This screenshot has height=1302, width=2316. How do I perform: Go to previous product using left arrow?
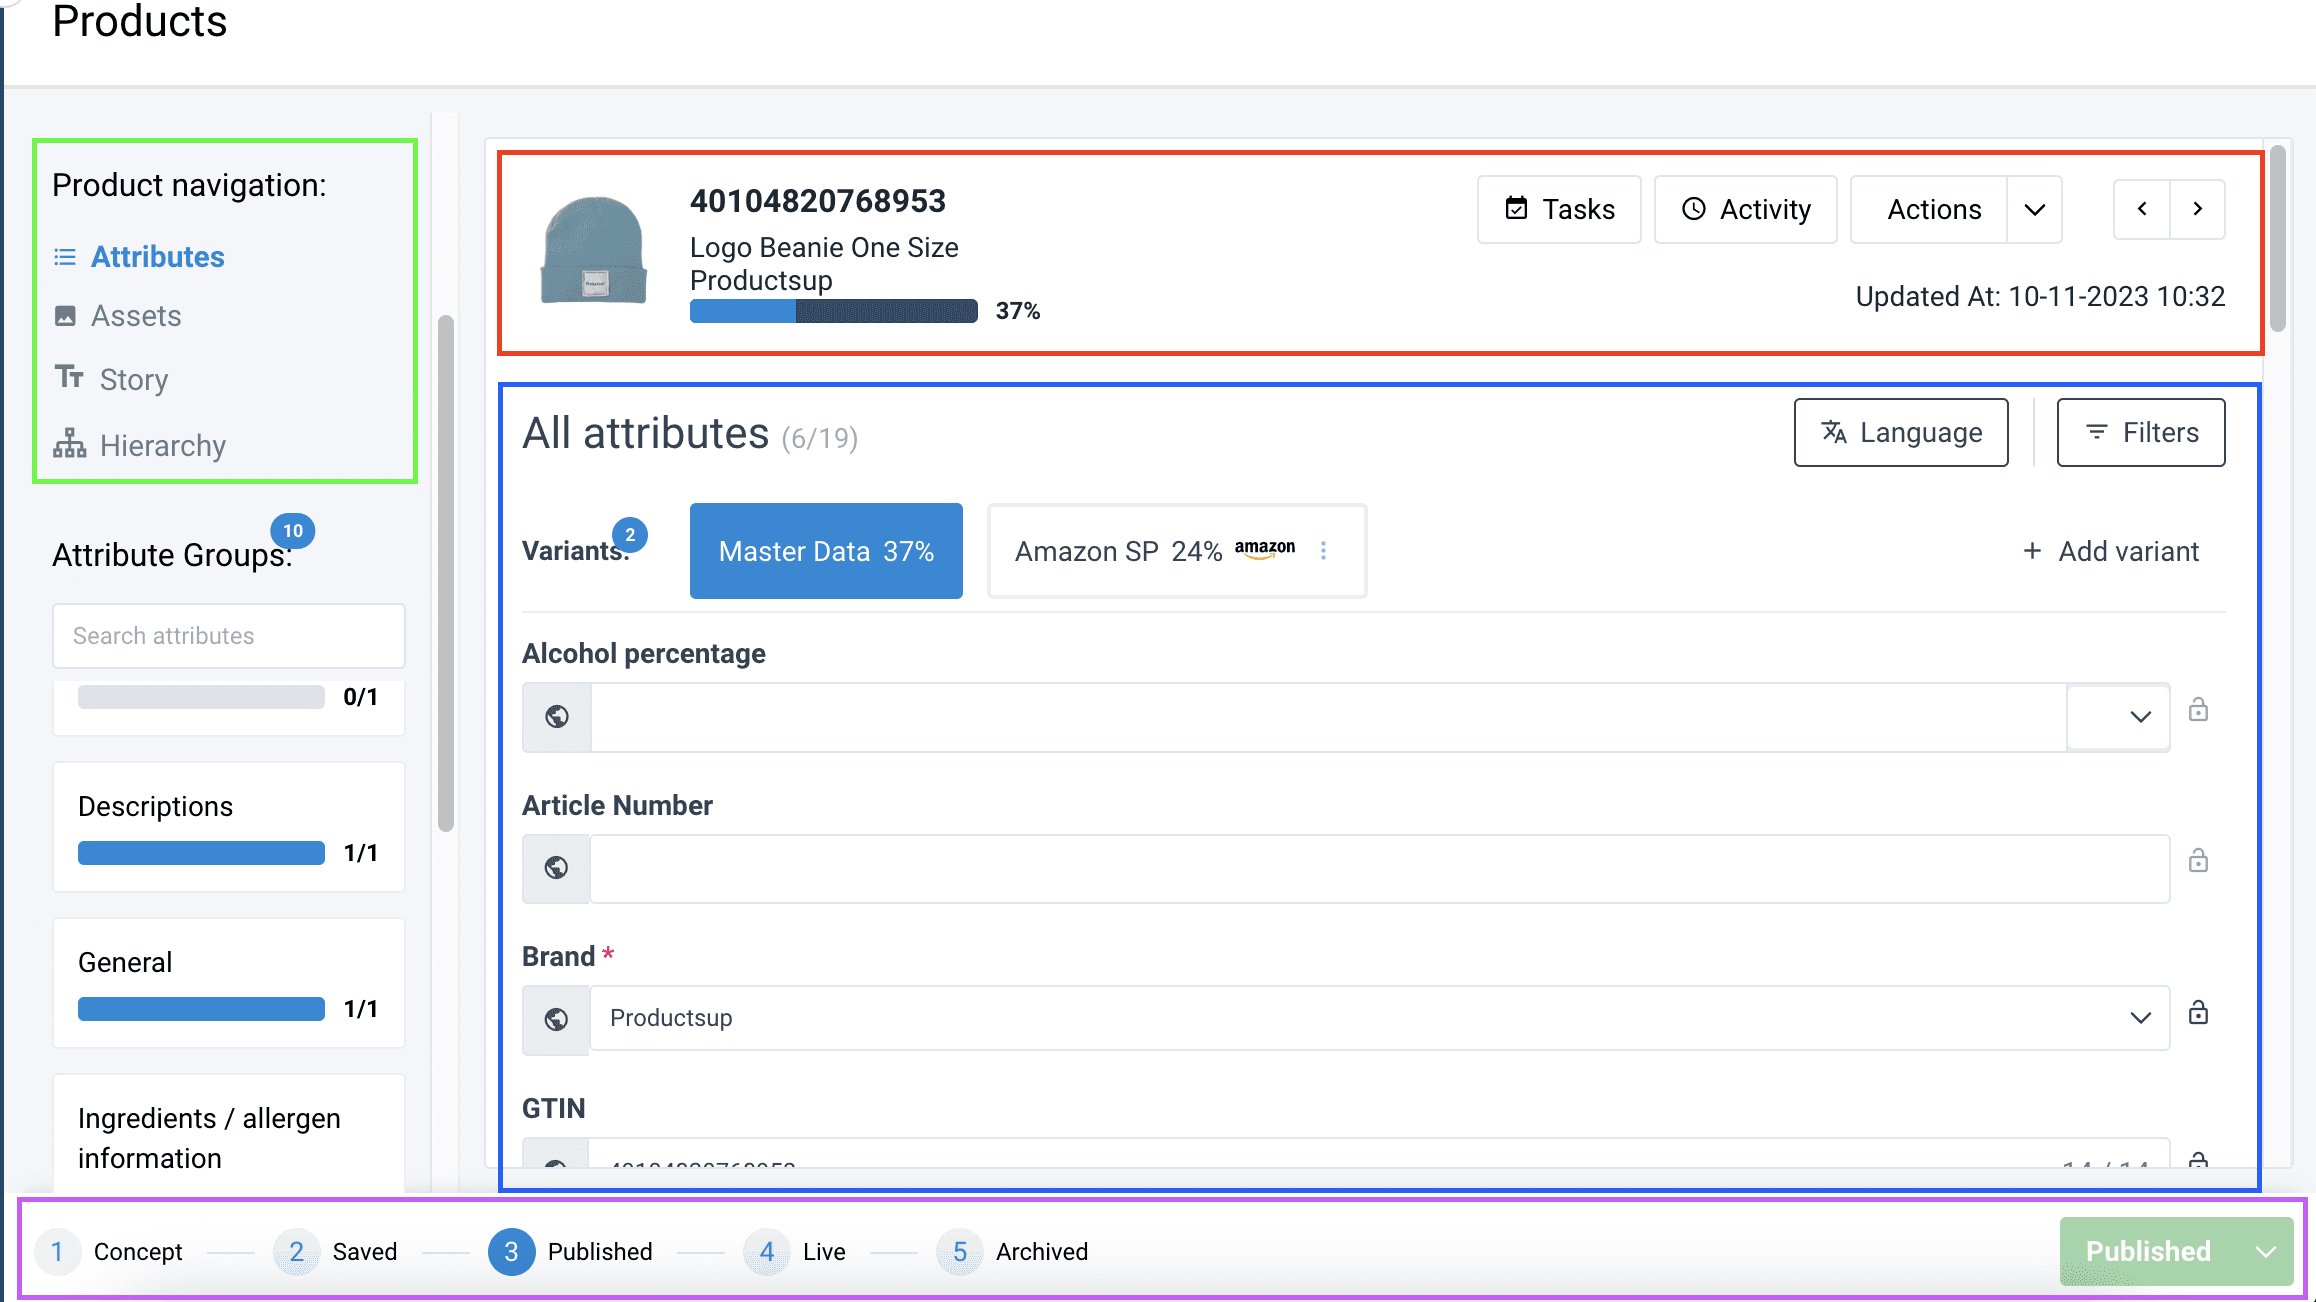click(2142, 209)
